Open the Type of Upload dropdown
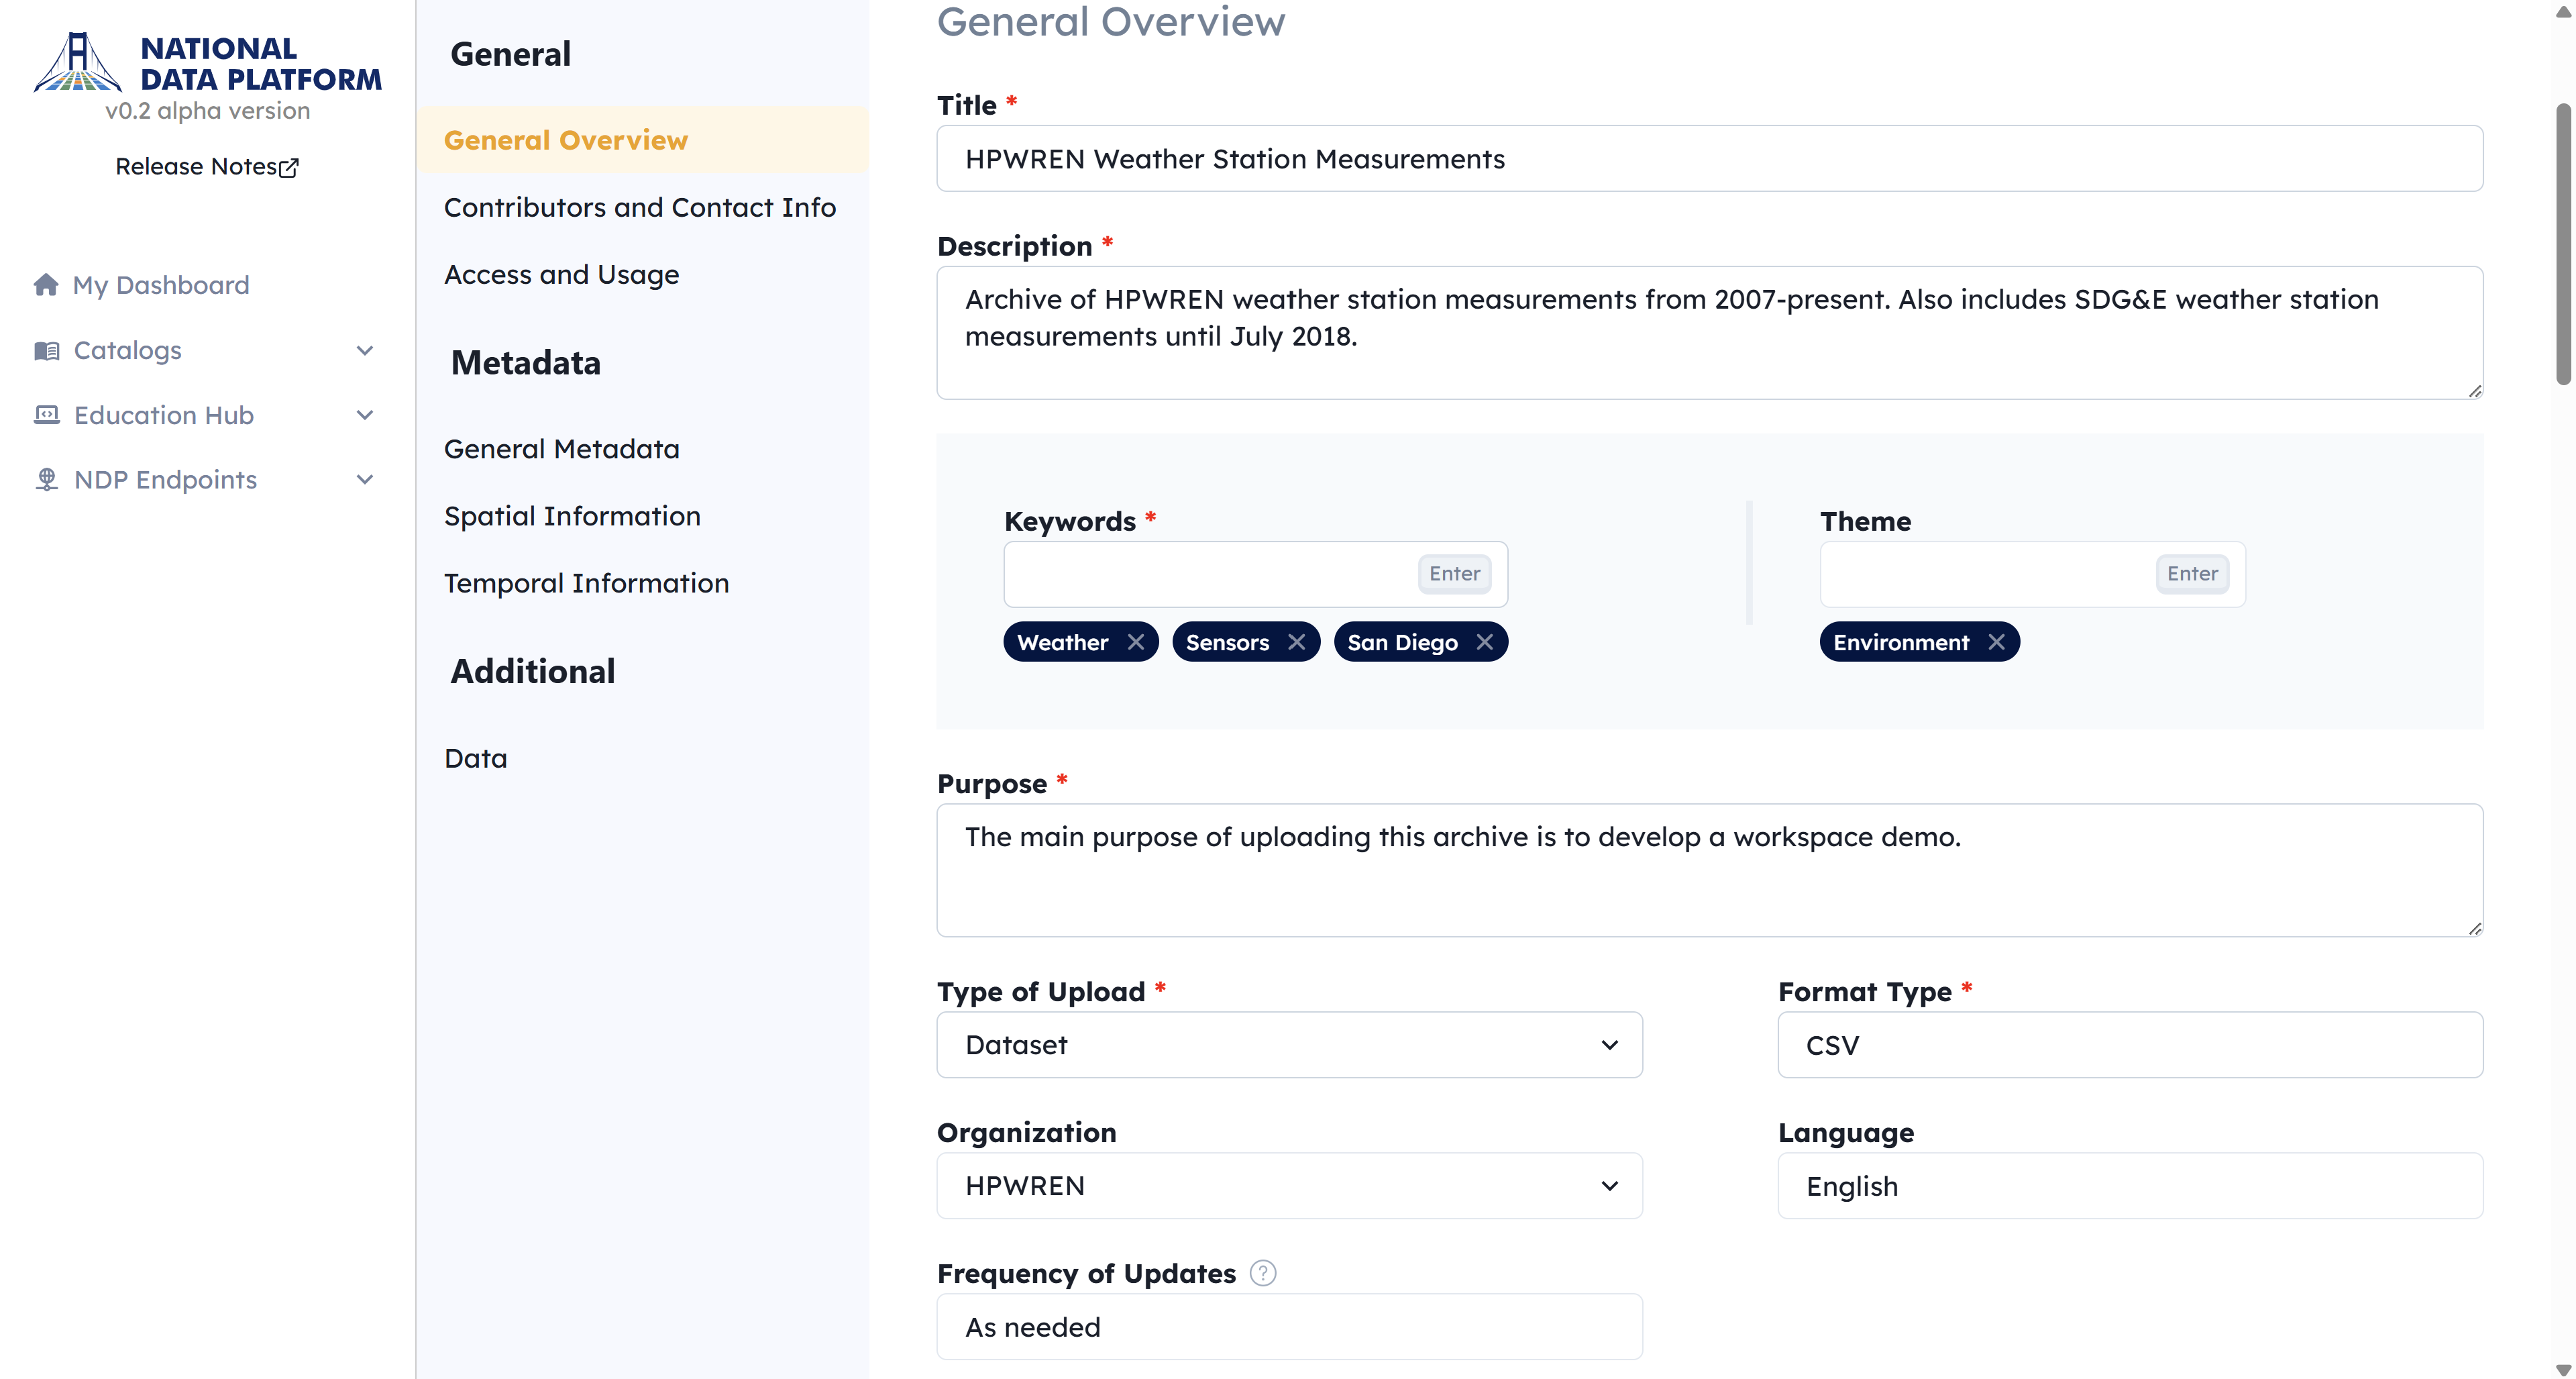2576x1379 pixels. click(1289, 1045)
